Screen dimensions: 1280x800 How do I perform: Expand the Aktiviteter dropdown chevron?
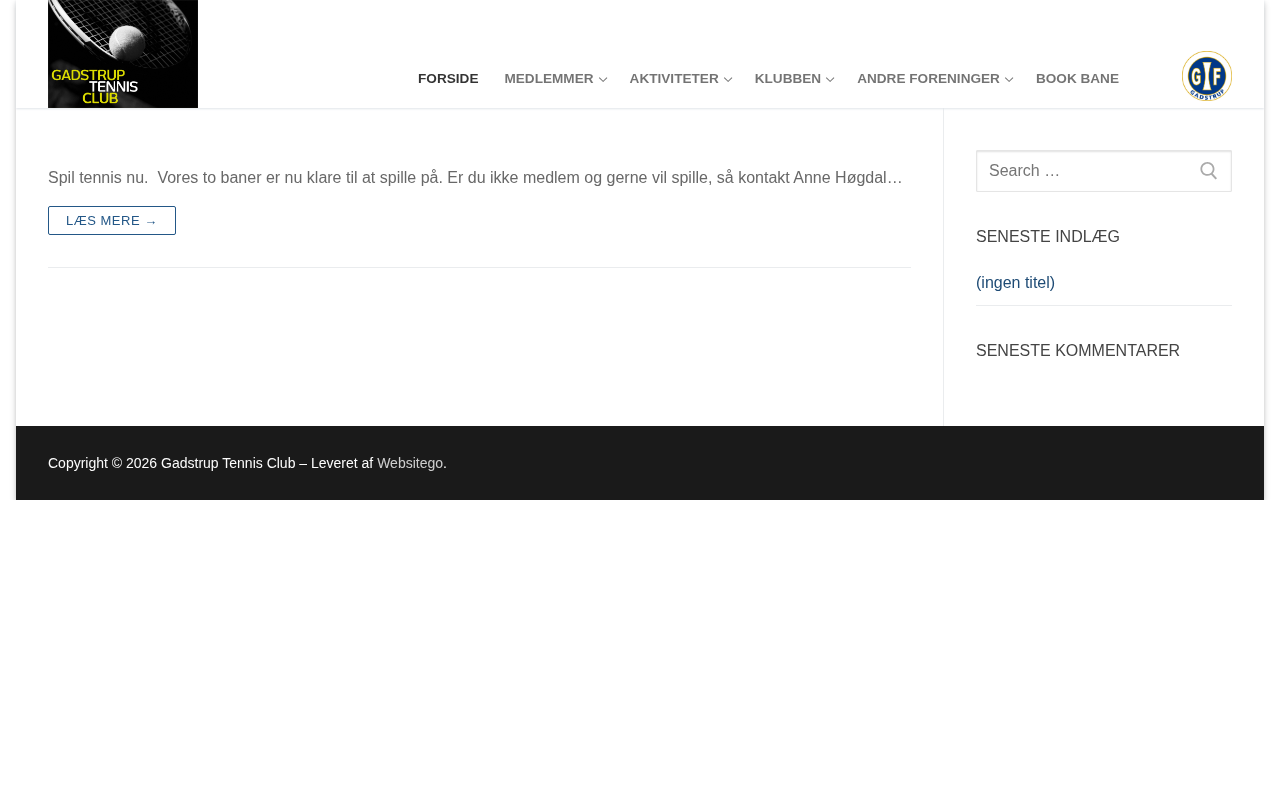click(728, 80)
